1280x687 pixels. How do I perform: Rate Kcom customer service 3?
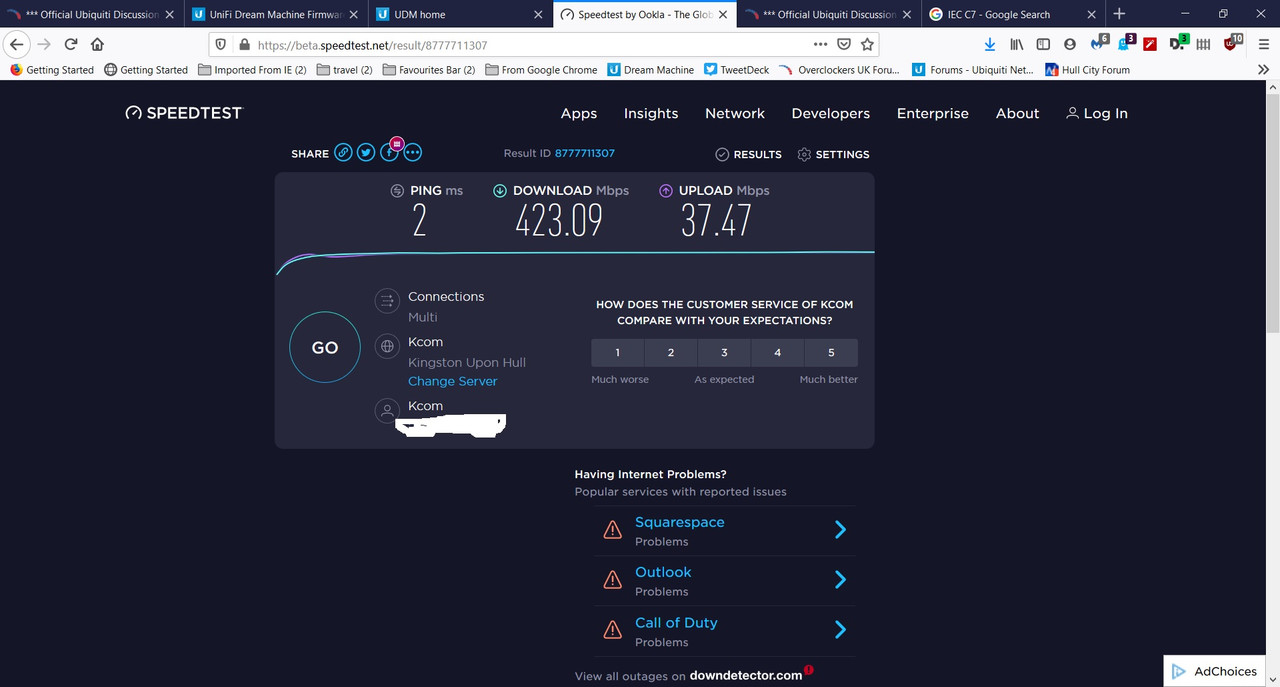724,352
